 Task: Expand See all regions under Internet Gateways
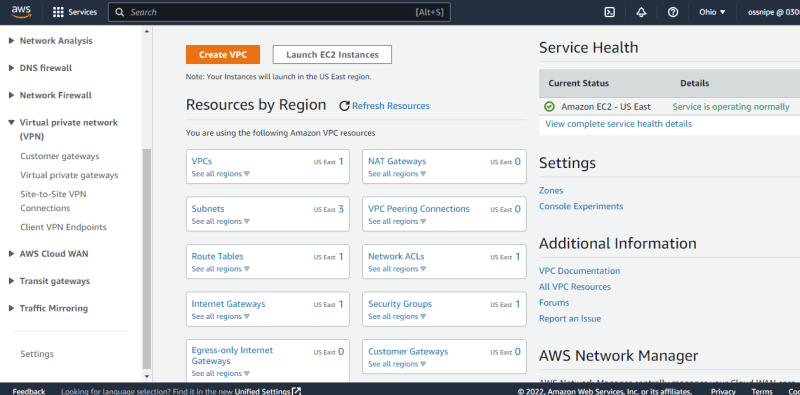point(220,316)
